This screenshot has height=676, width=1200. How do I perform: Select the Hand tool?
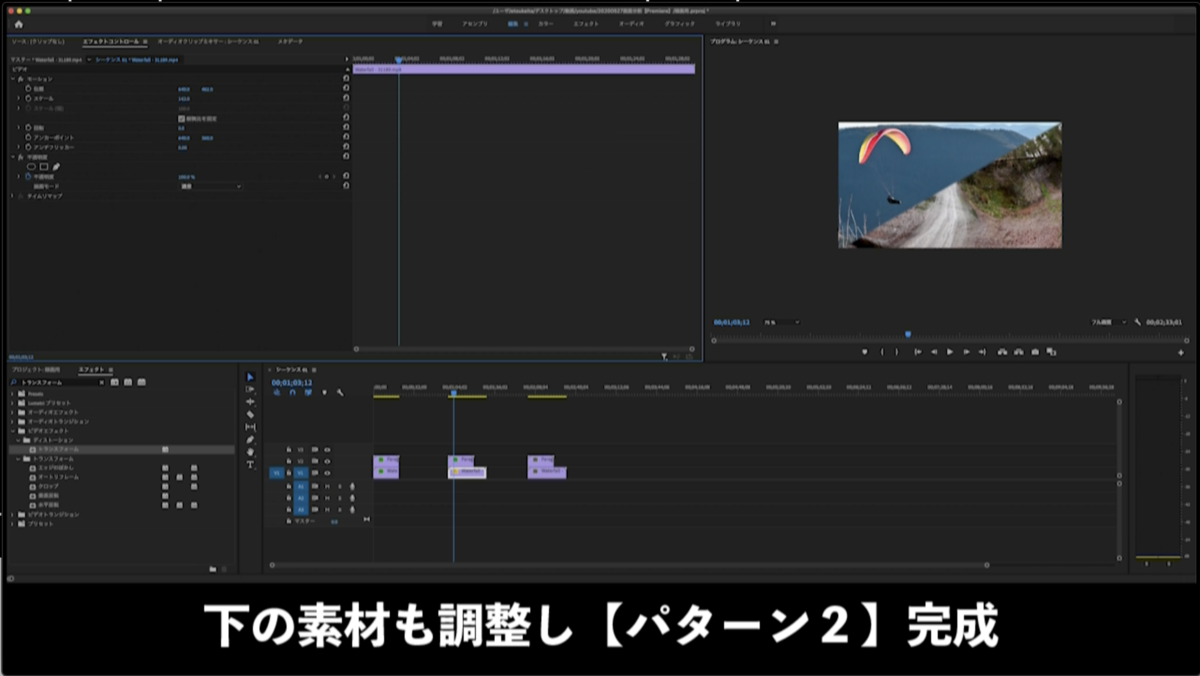click(248, 448)
